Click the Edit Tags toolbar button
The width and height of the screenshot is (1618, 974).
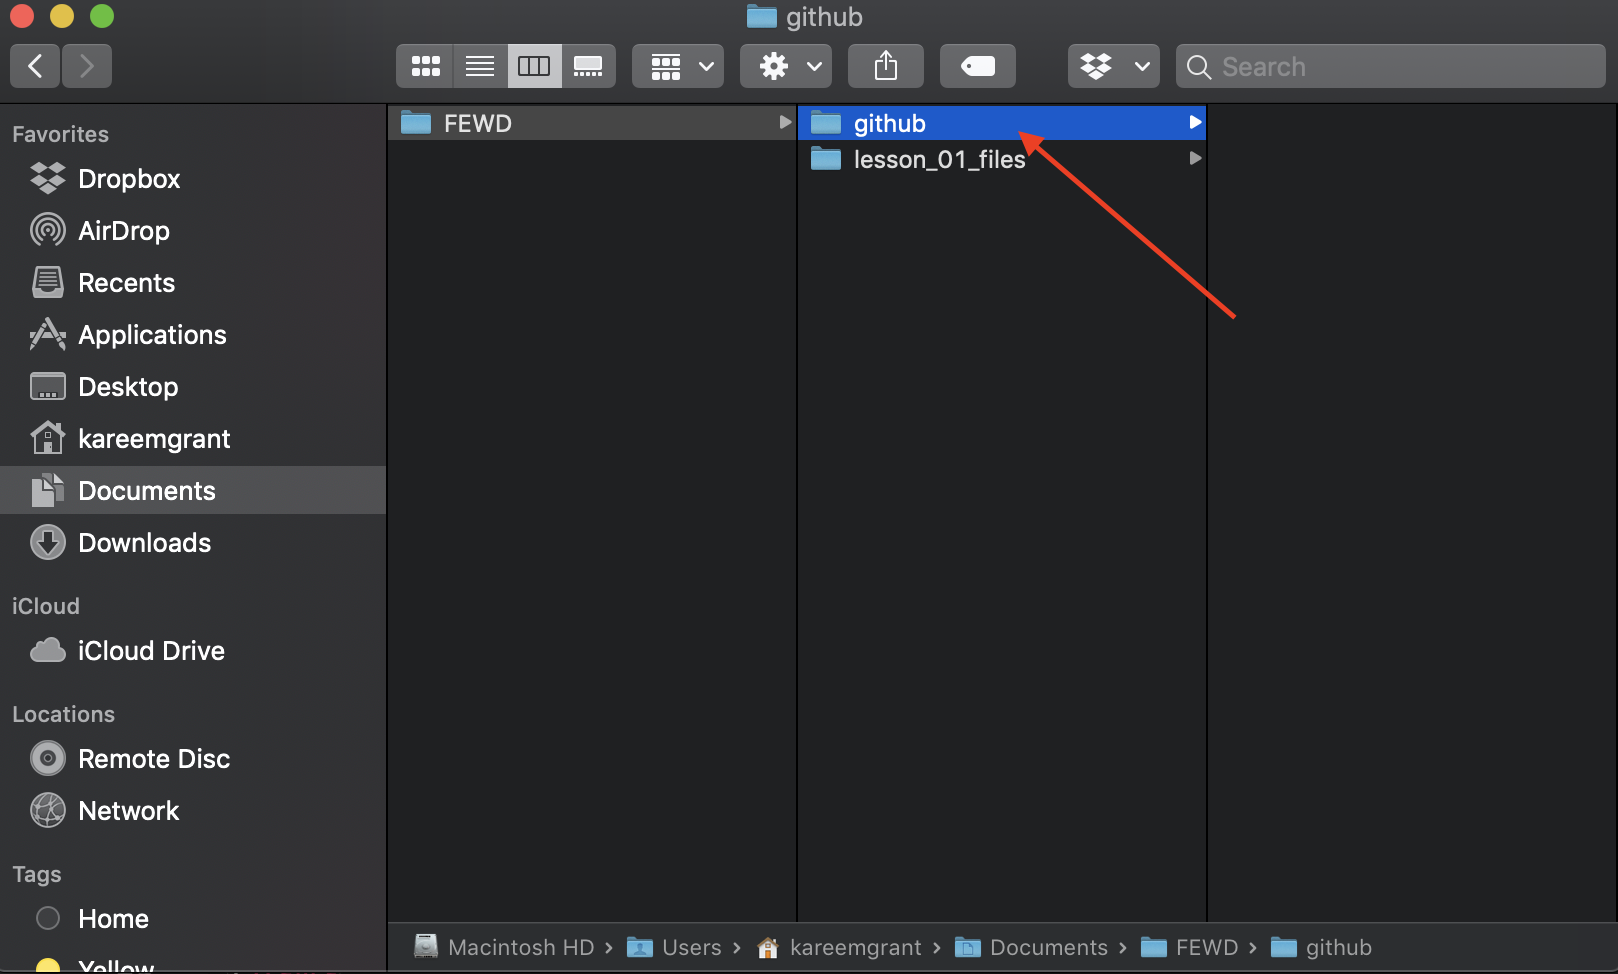978,66
